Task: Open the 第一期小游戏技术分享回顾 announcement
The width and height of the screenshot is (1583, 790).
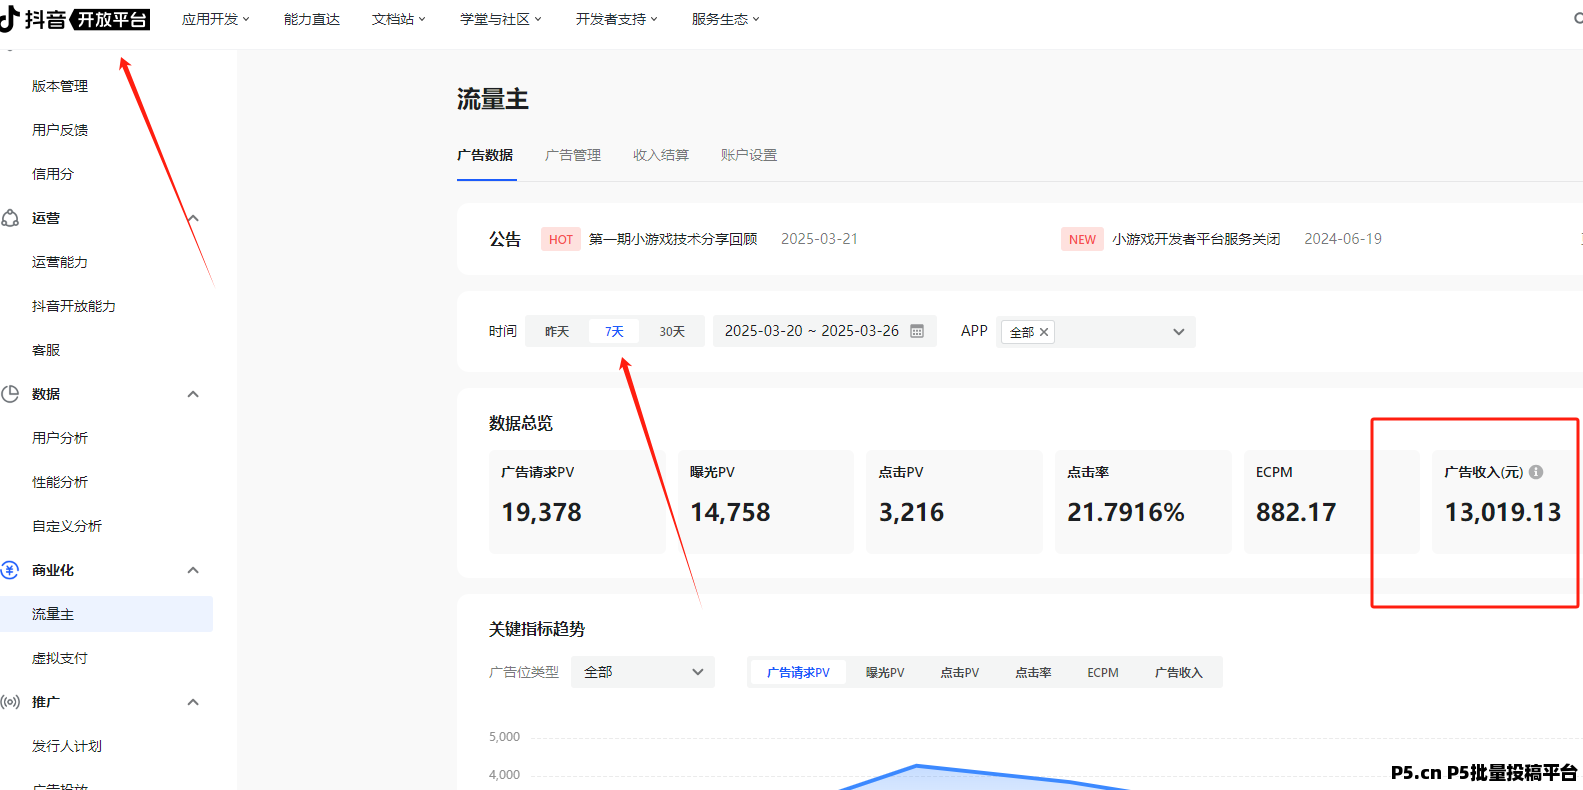Action: click(672, 239)
